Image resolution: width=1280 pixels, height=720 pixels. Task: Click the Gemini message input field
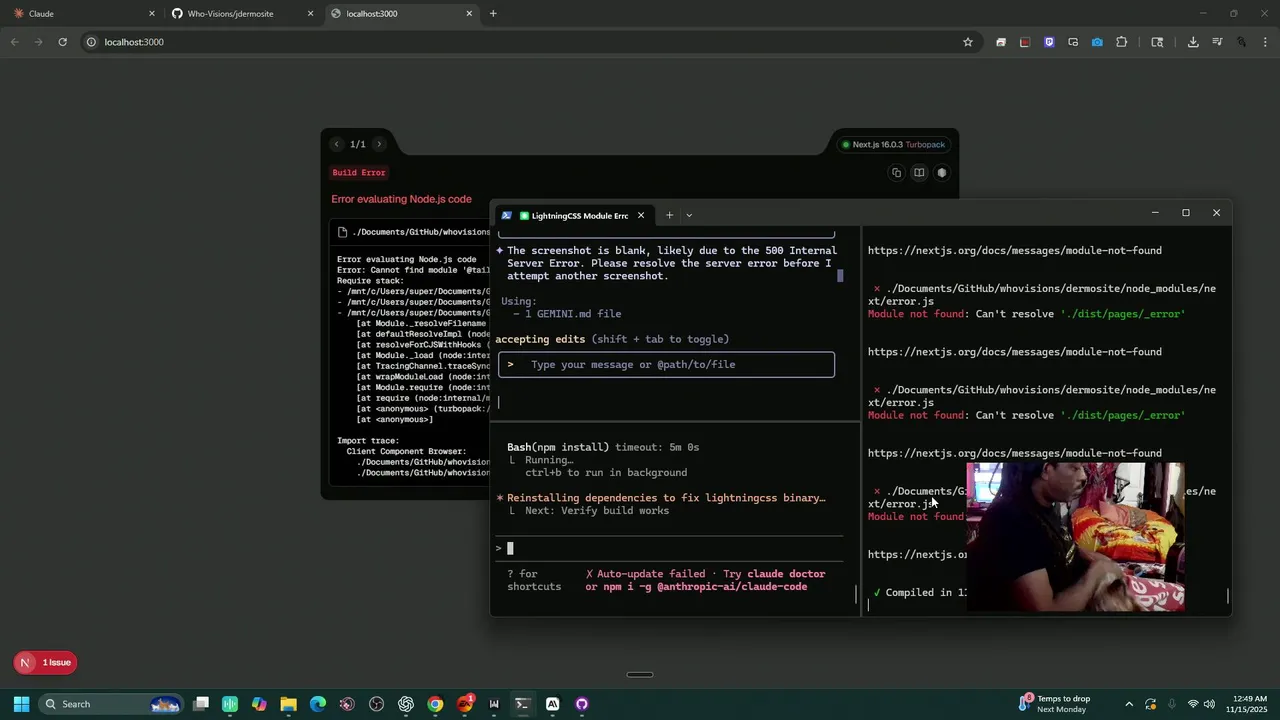(666, 364)
